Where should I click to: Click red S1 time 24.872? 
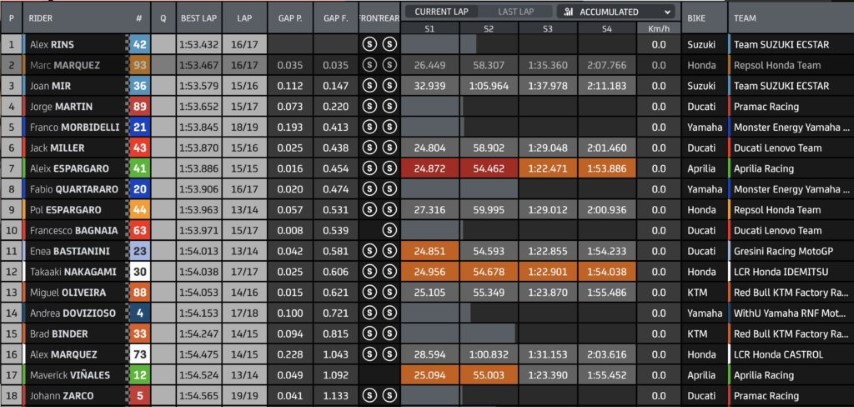click(430, 169)
